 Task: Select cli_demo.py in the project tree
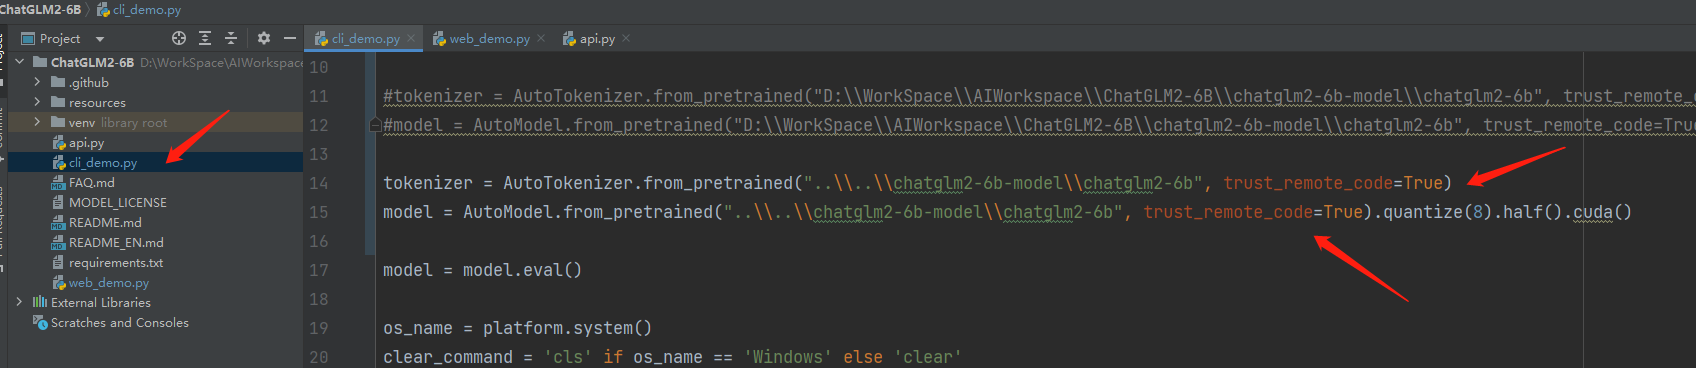[103, 163]
